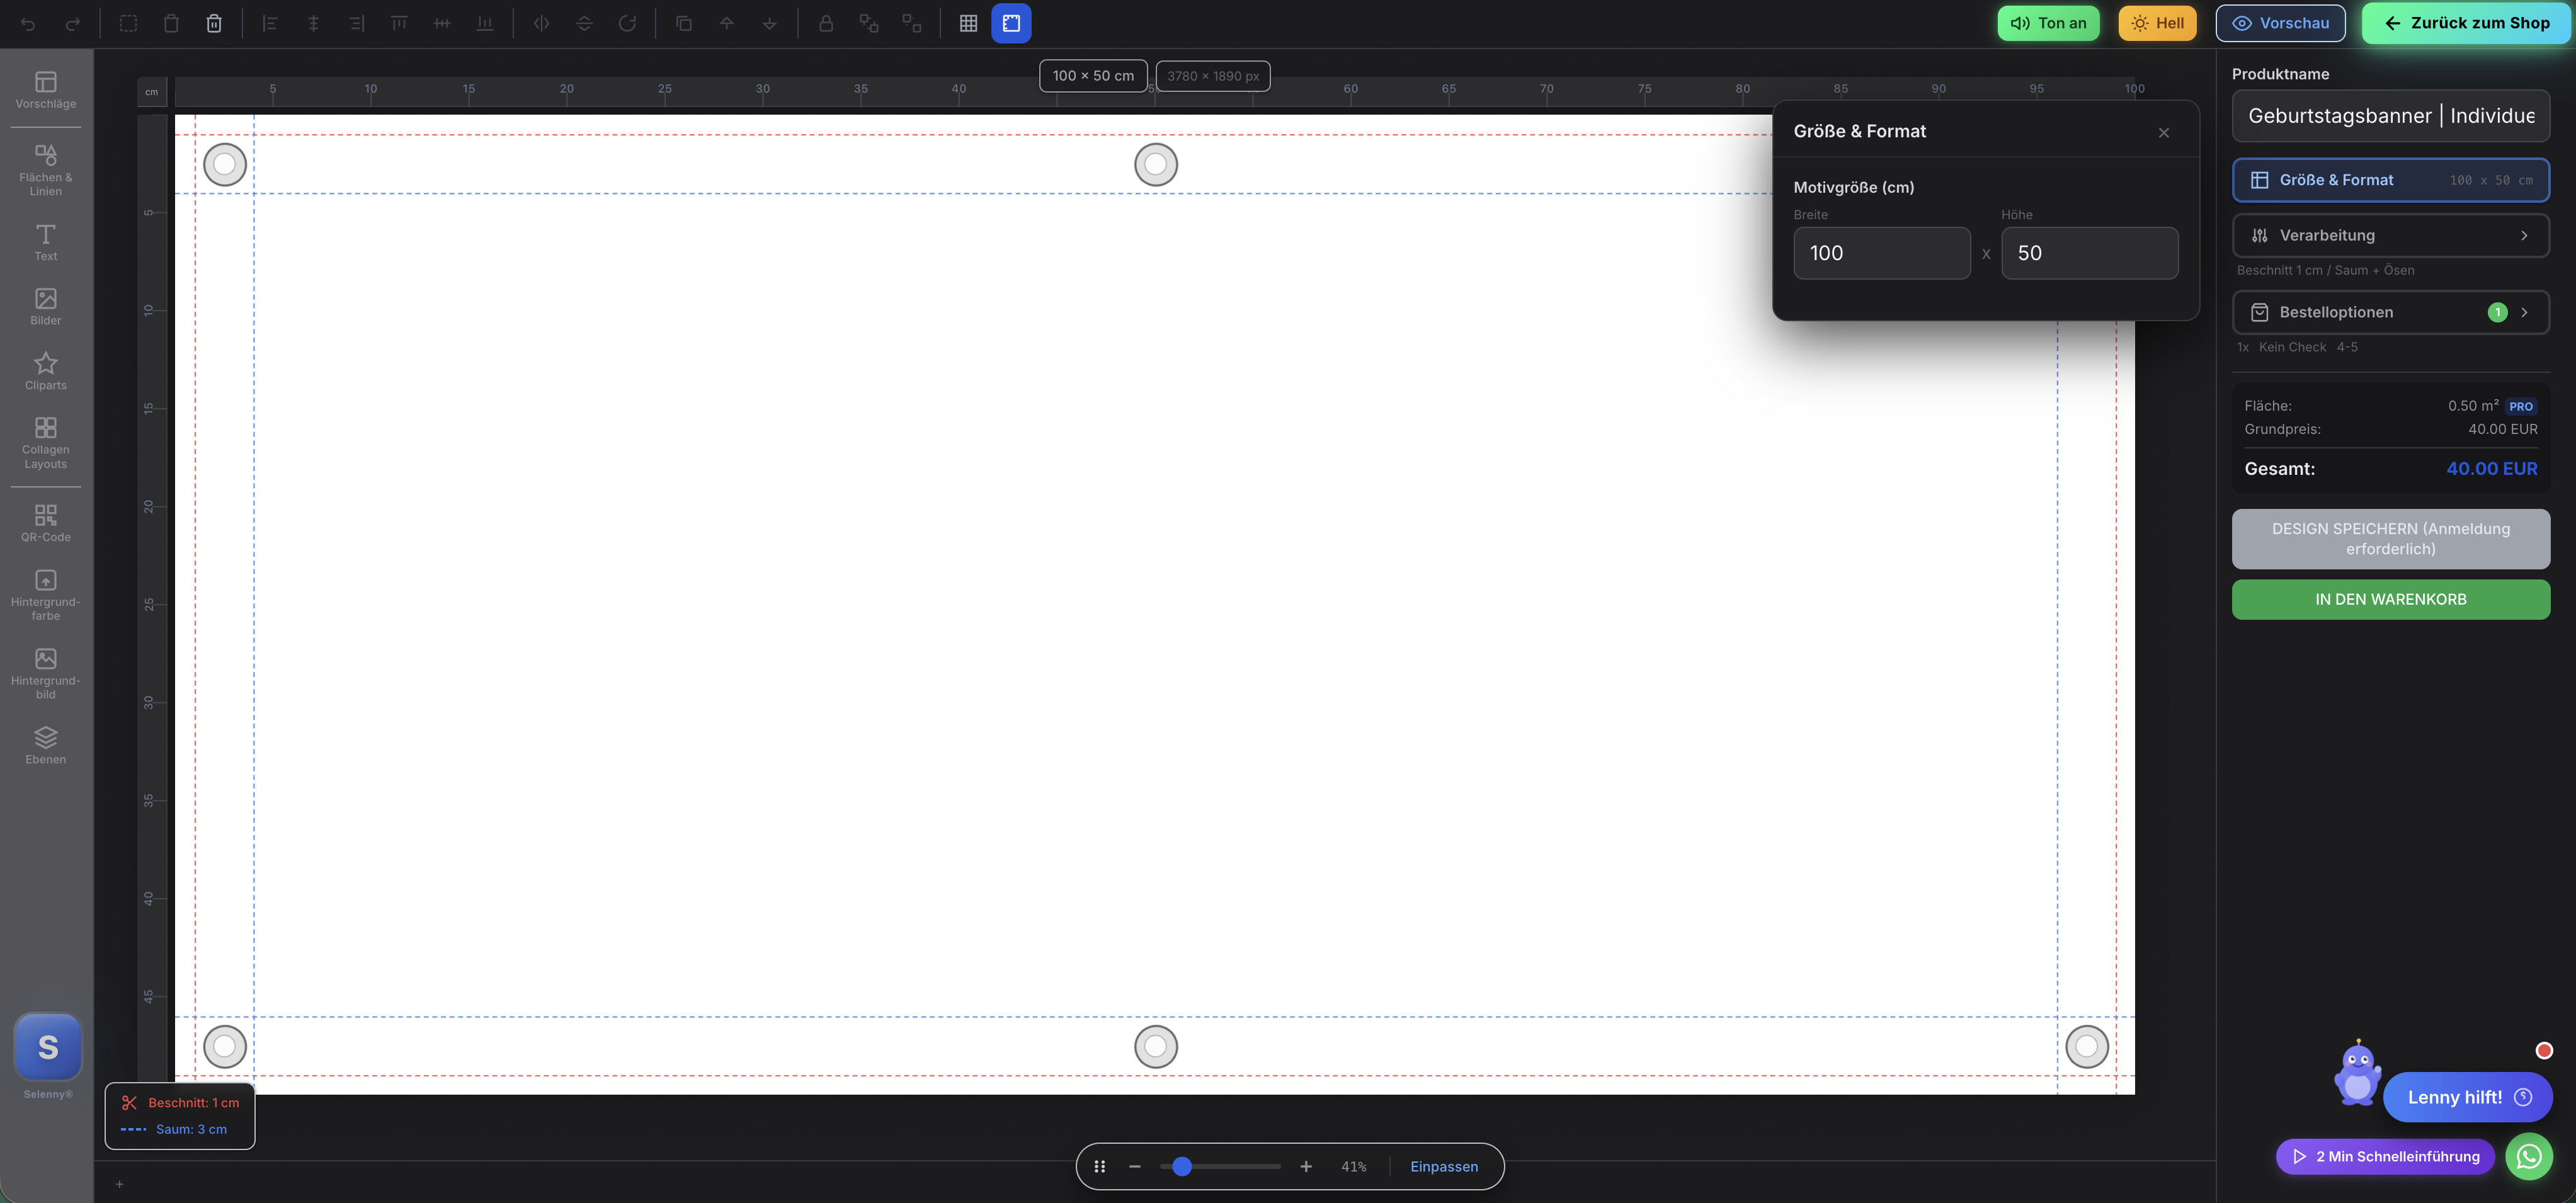Close the Größe & Format popup

pos(2163,131)
